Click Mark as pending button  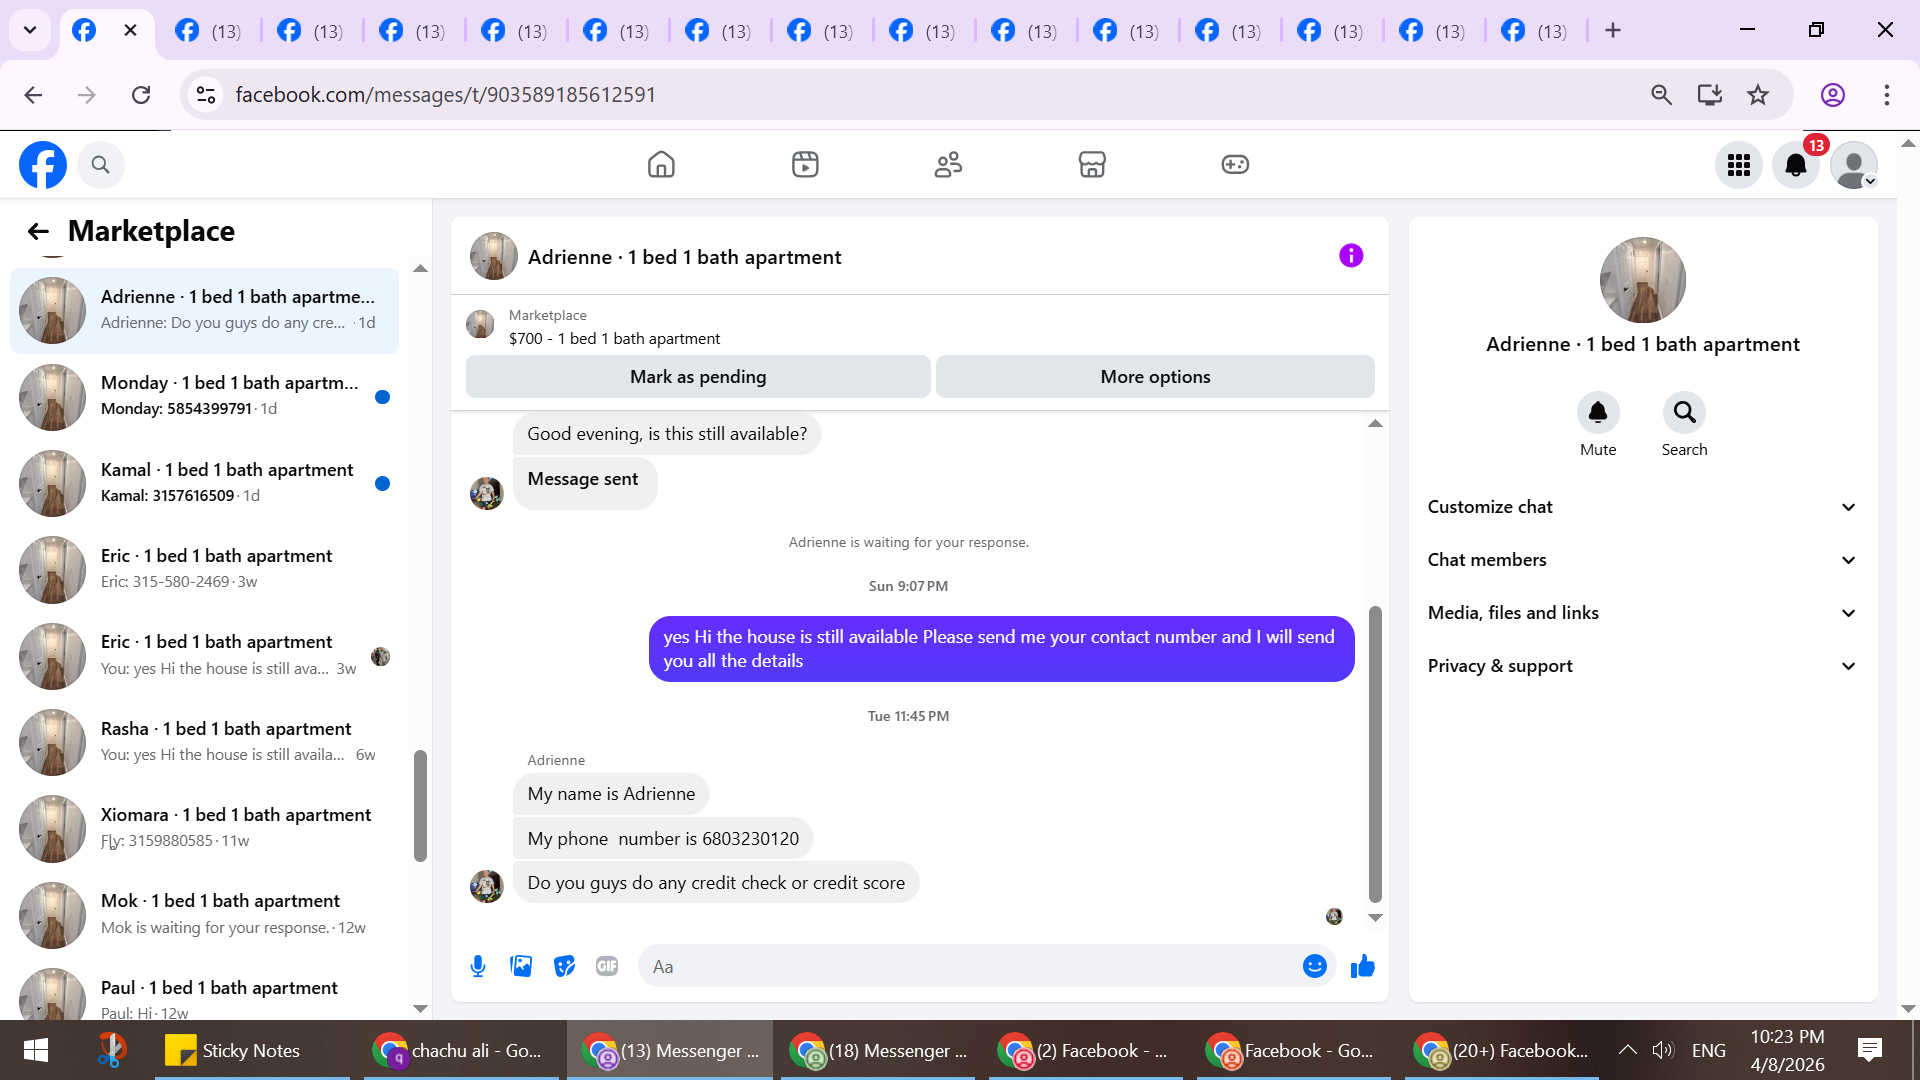tap(697, 377)
